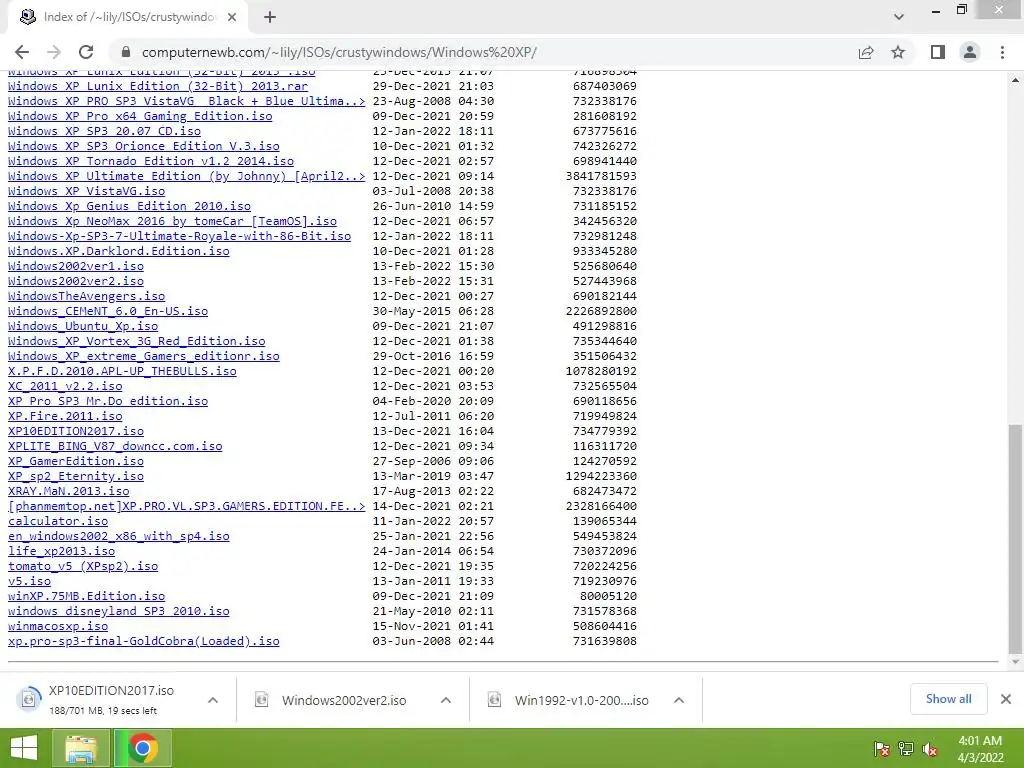View site information lock icon
Image resolution: width=1024 pixels, height=768 pixels.
(x=126, y=52)
